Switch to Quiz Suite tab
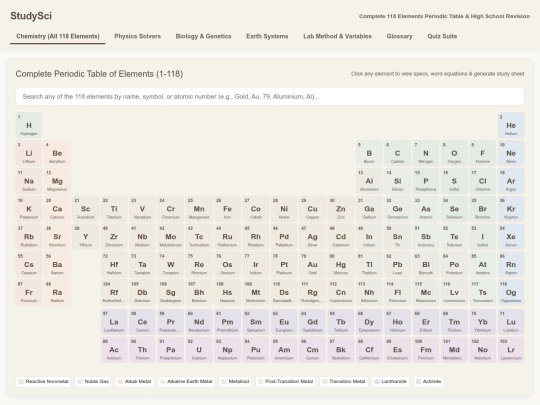 442,37
